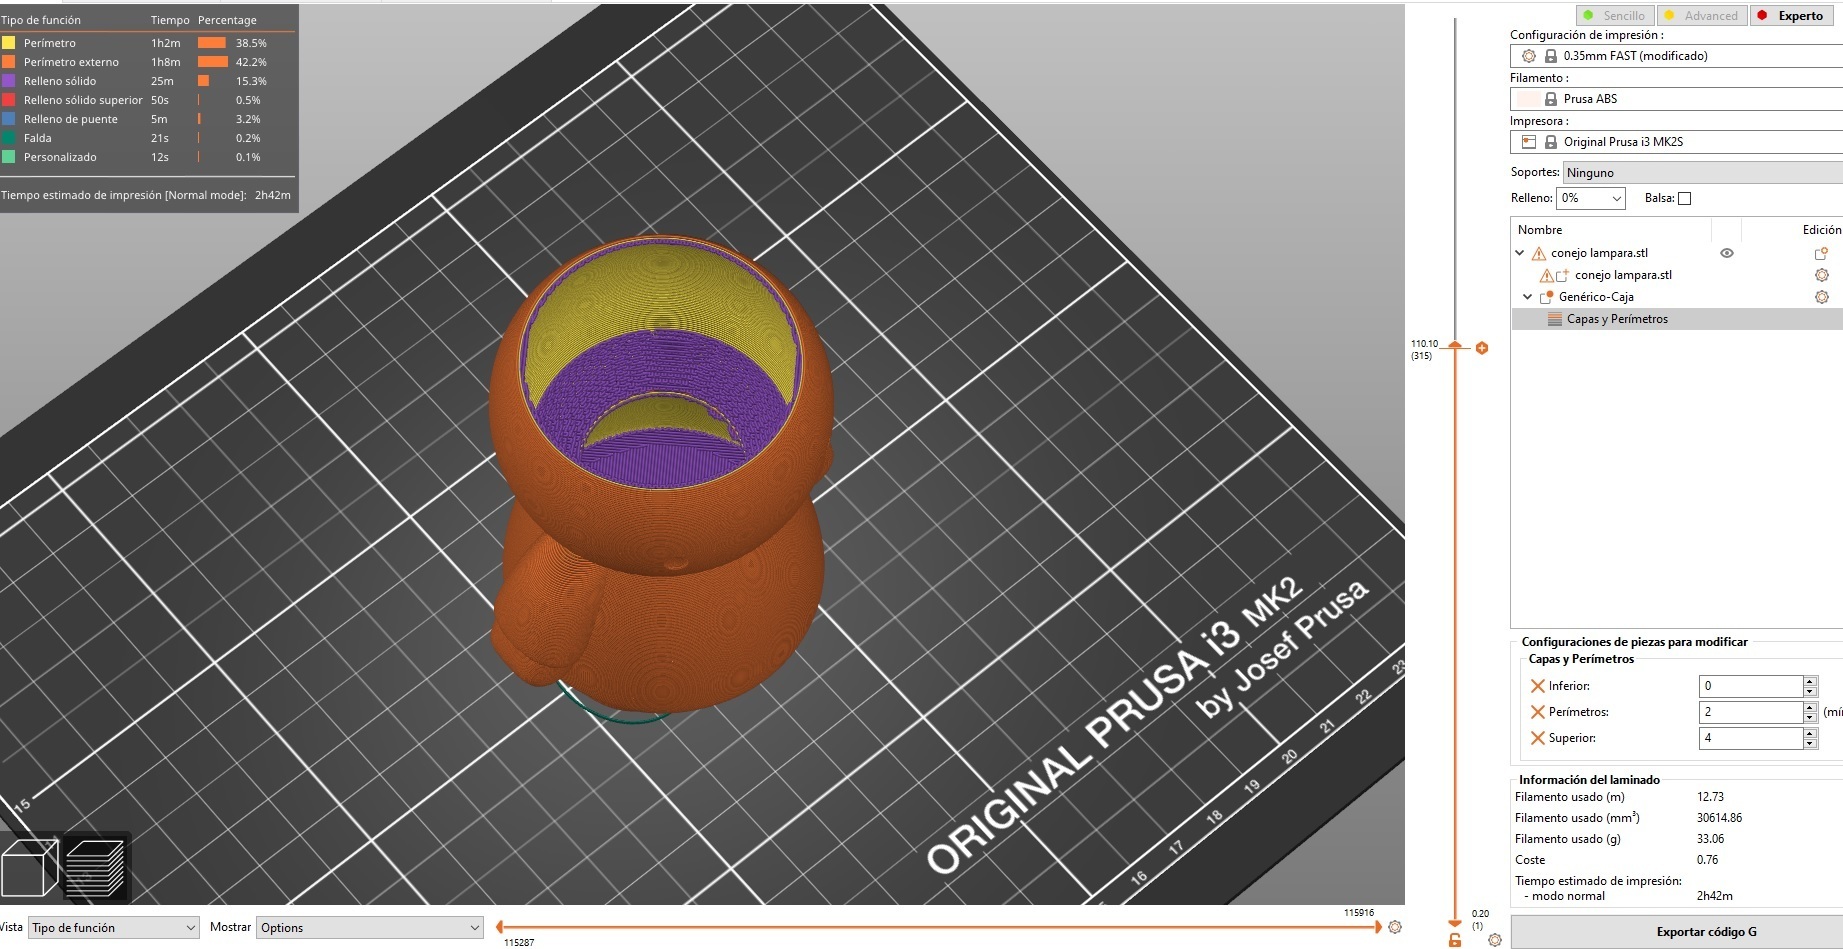This screenshot has height=949, width=1843.
Task: Remove the Inferior setting with X icon
Action: [1537, 686]
